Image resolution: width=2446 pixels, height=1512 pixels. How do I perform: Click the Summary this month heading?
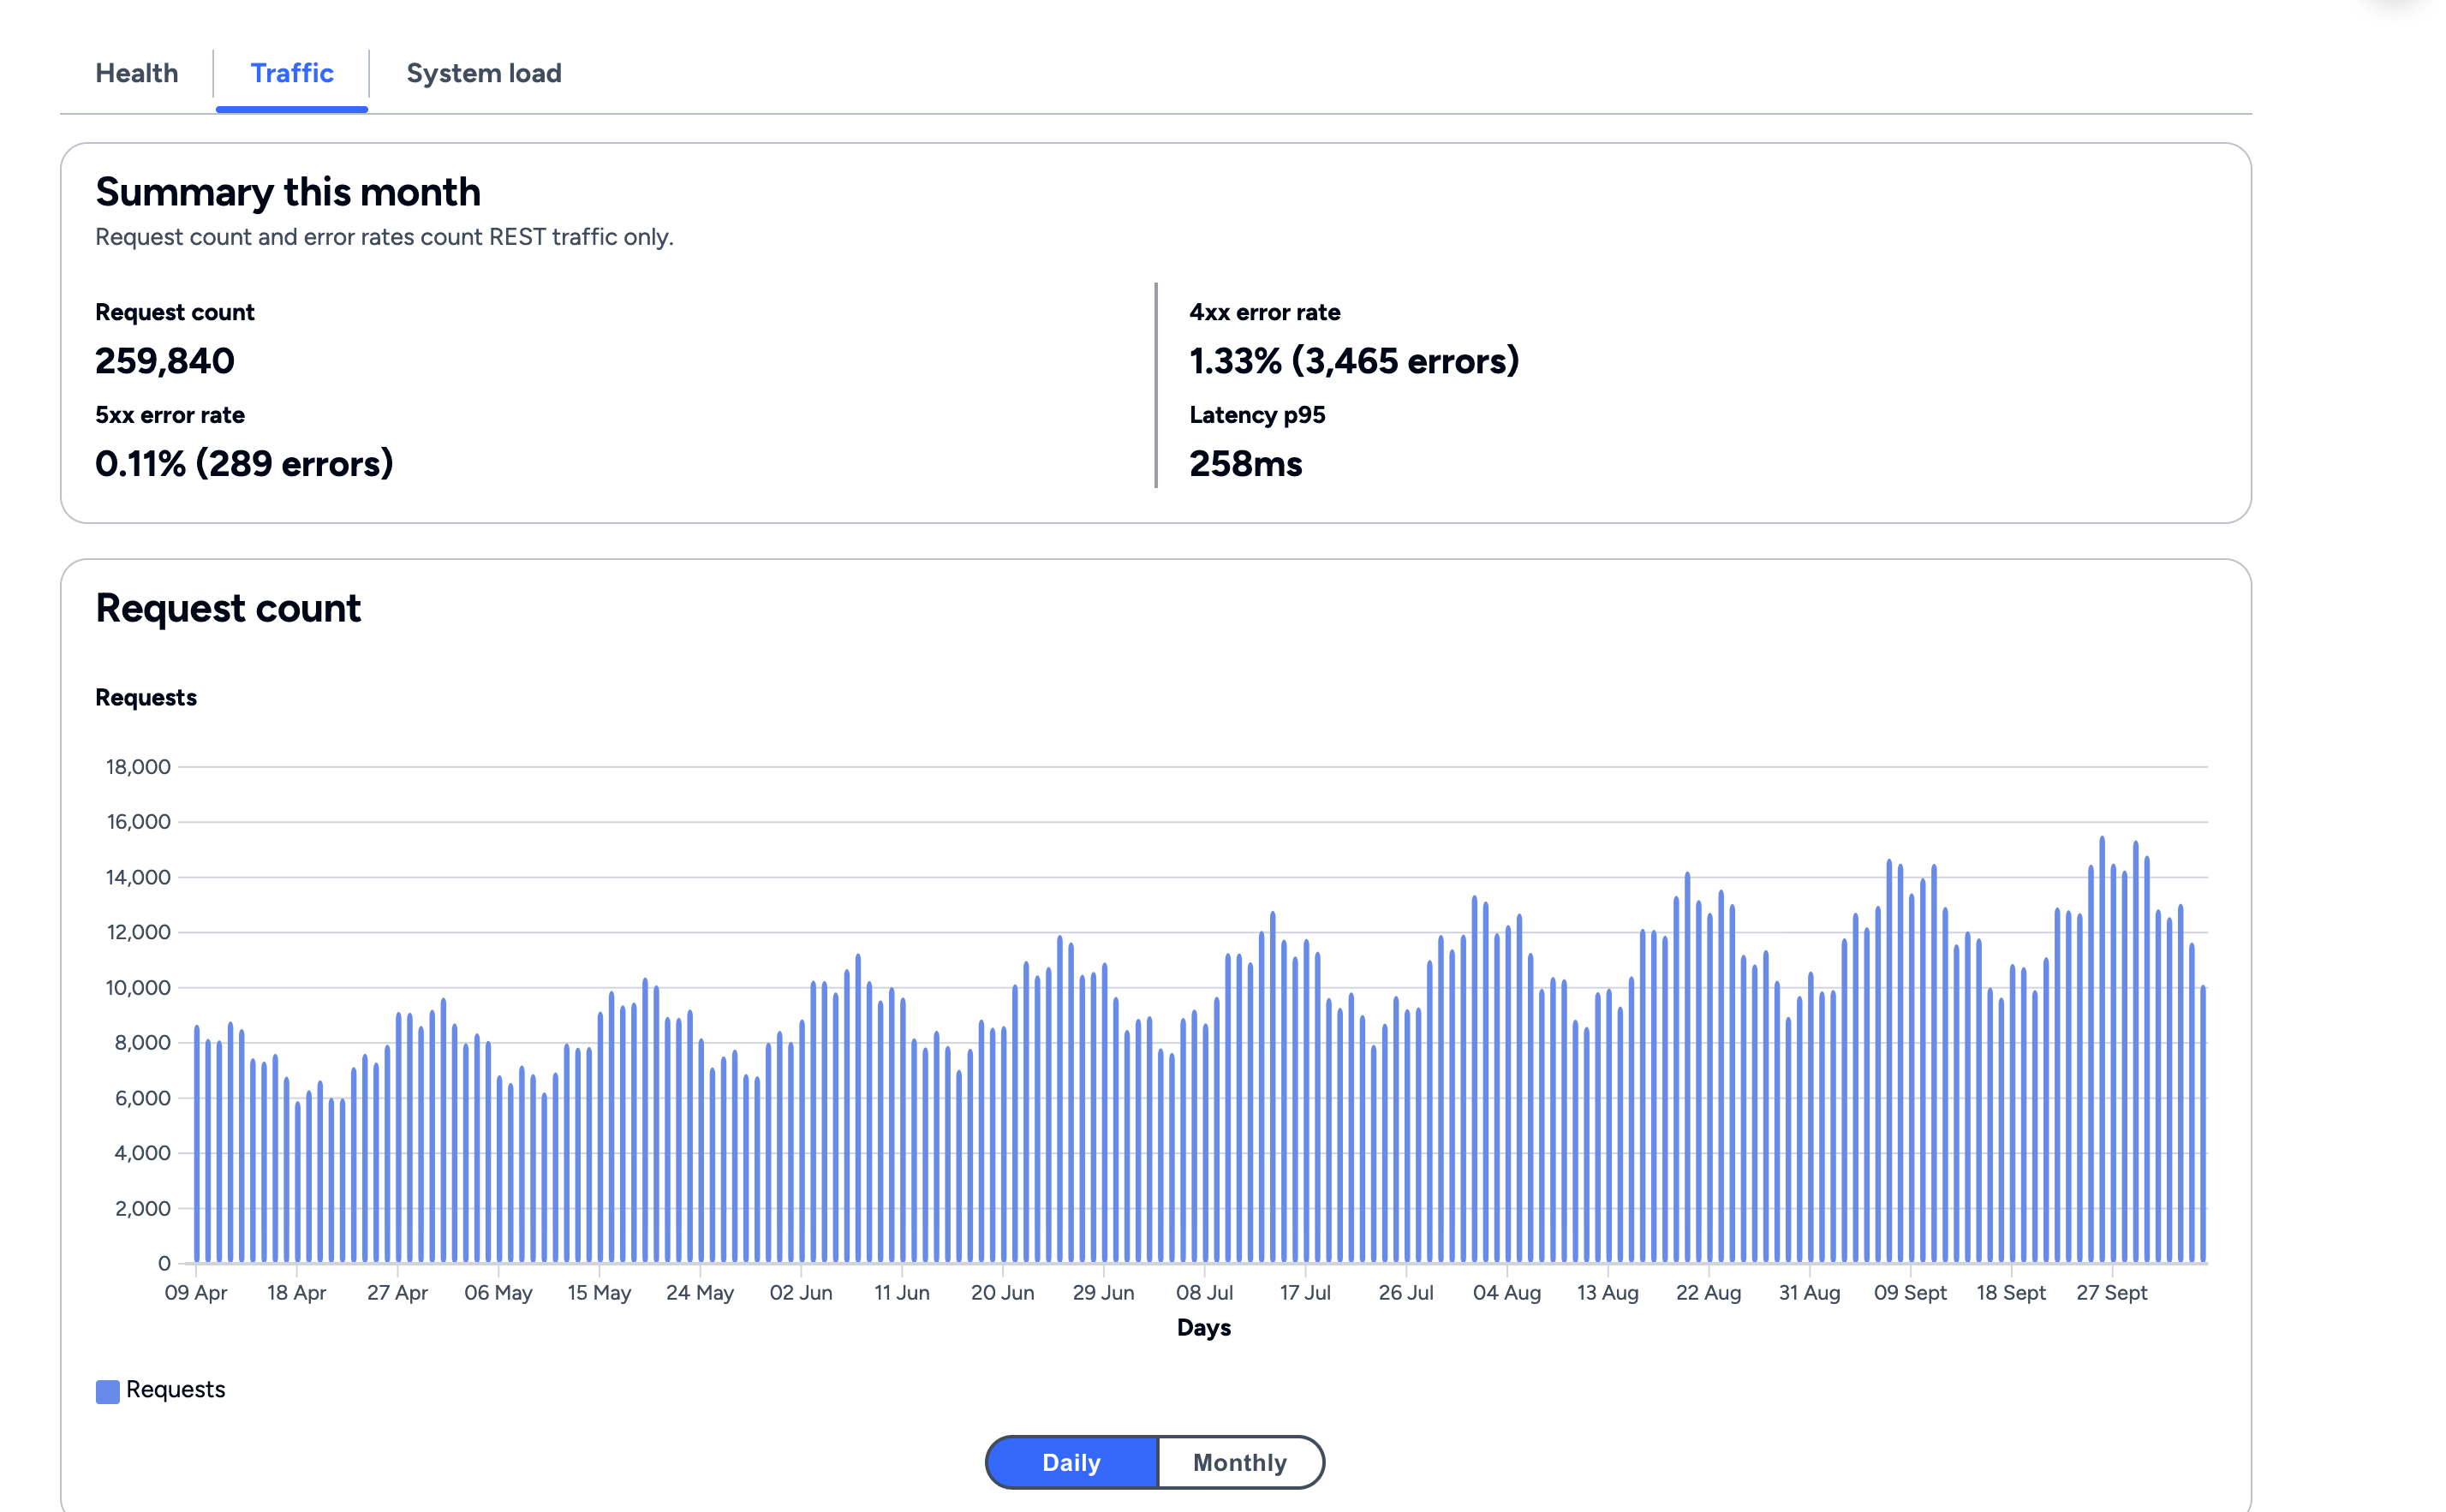288,192
